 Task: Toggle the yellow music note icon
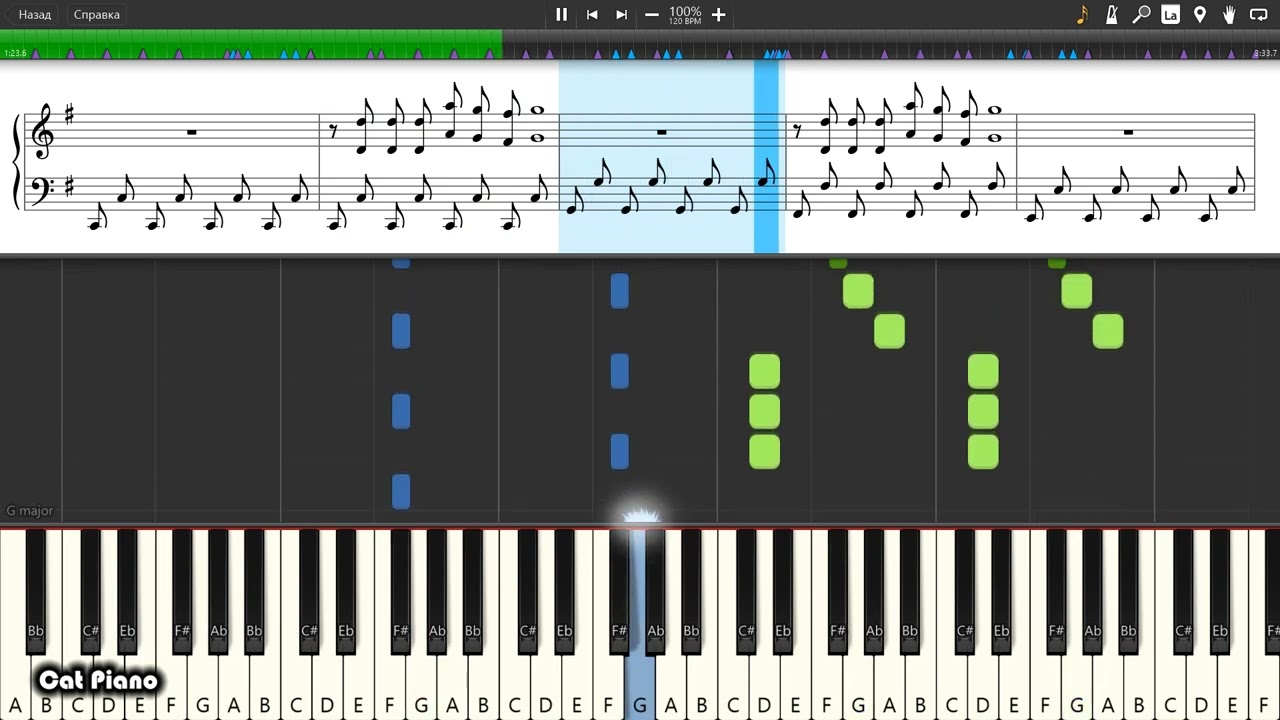click(1082, 14)
